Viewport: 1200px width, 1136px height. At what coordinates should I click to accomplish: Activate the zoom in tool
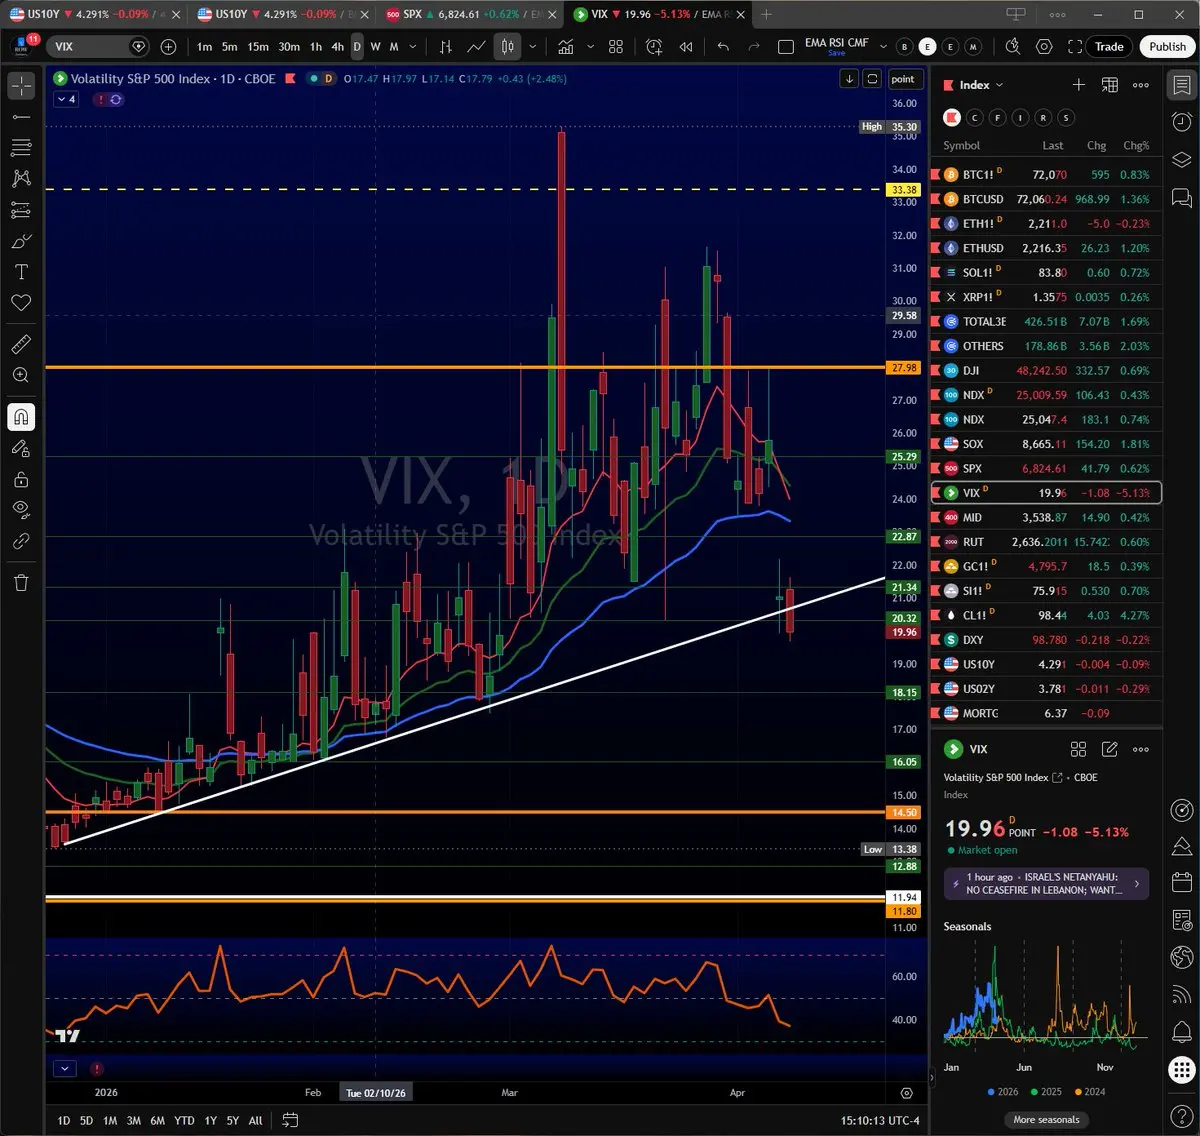point(21,375)
